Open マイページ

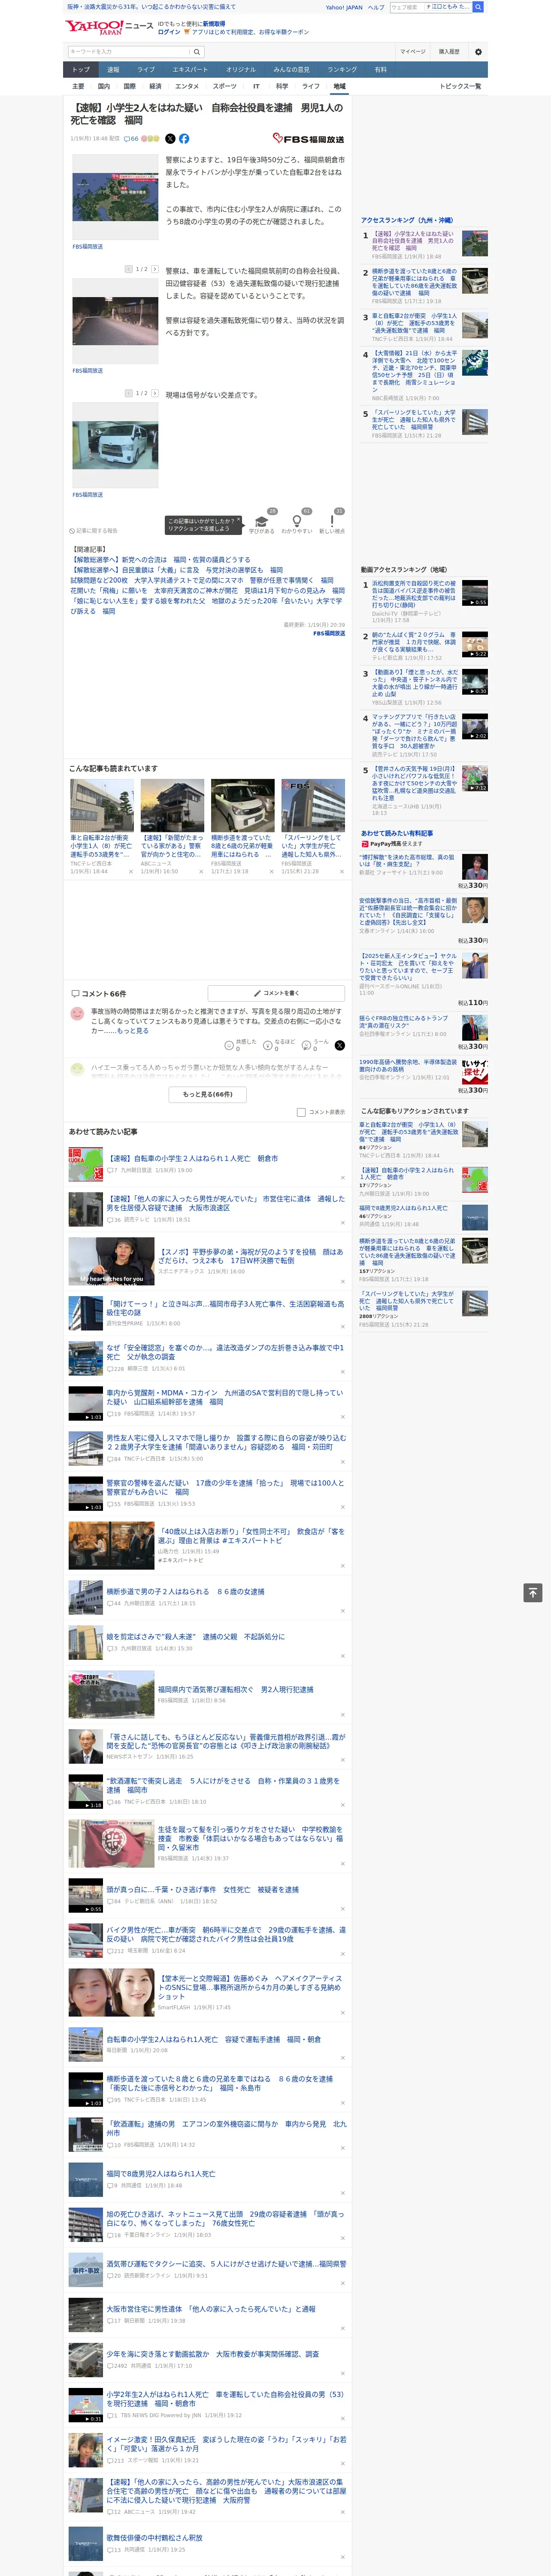[413, 52]
